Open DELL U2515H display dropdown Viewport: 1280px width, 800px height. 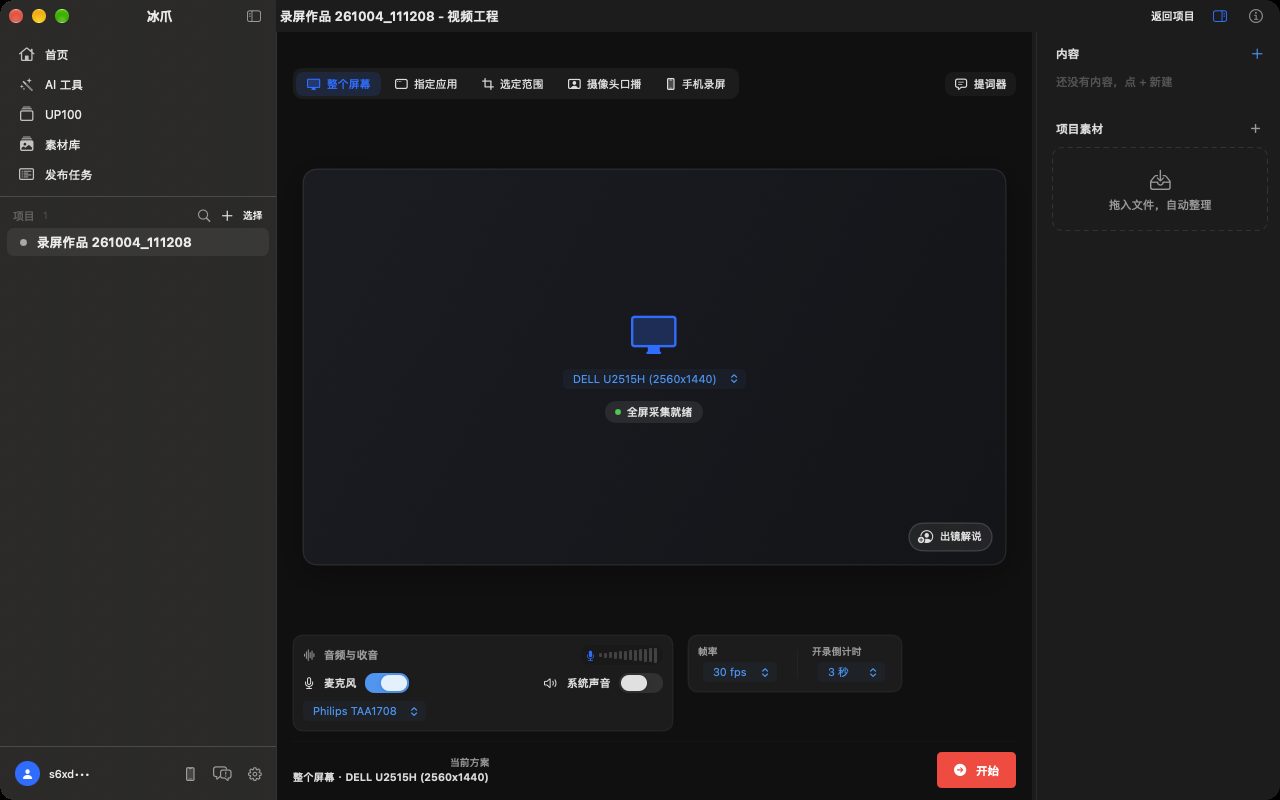(x=654, y=379)
